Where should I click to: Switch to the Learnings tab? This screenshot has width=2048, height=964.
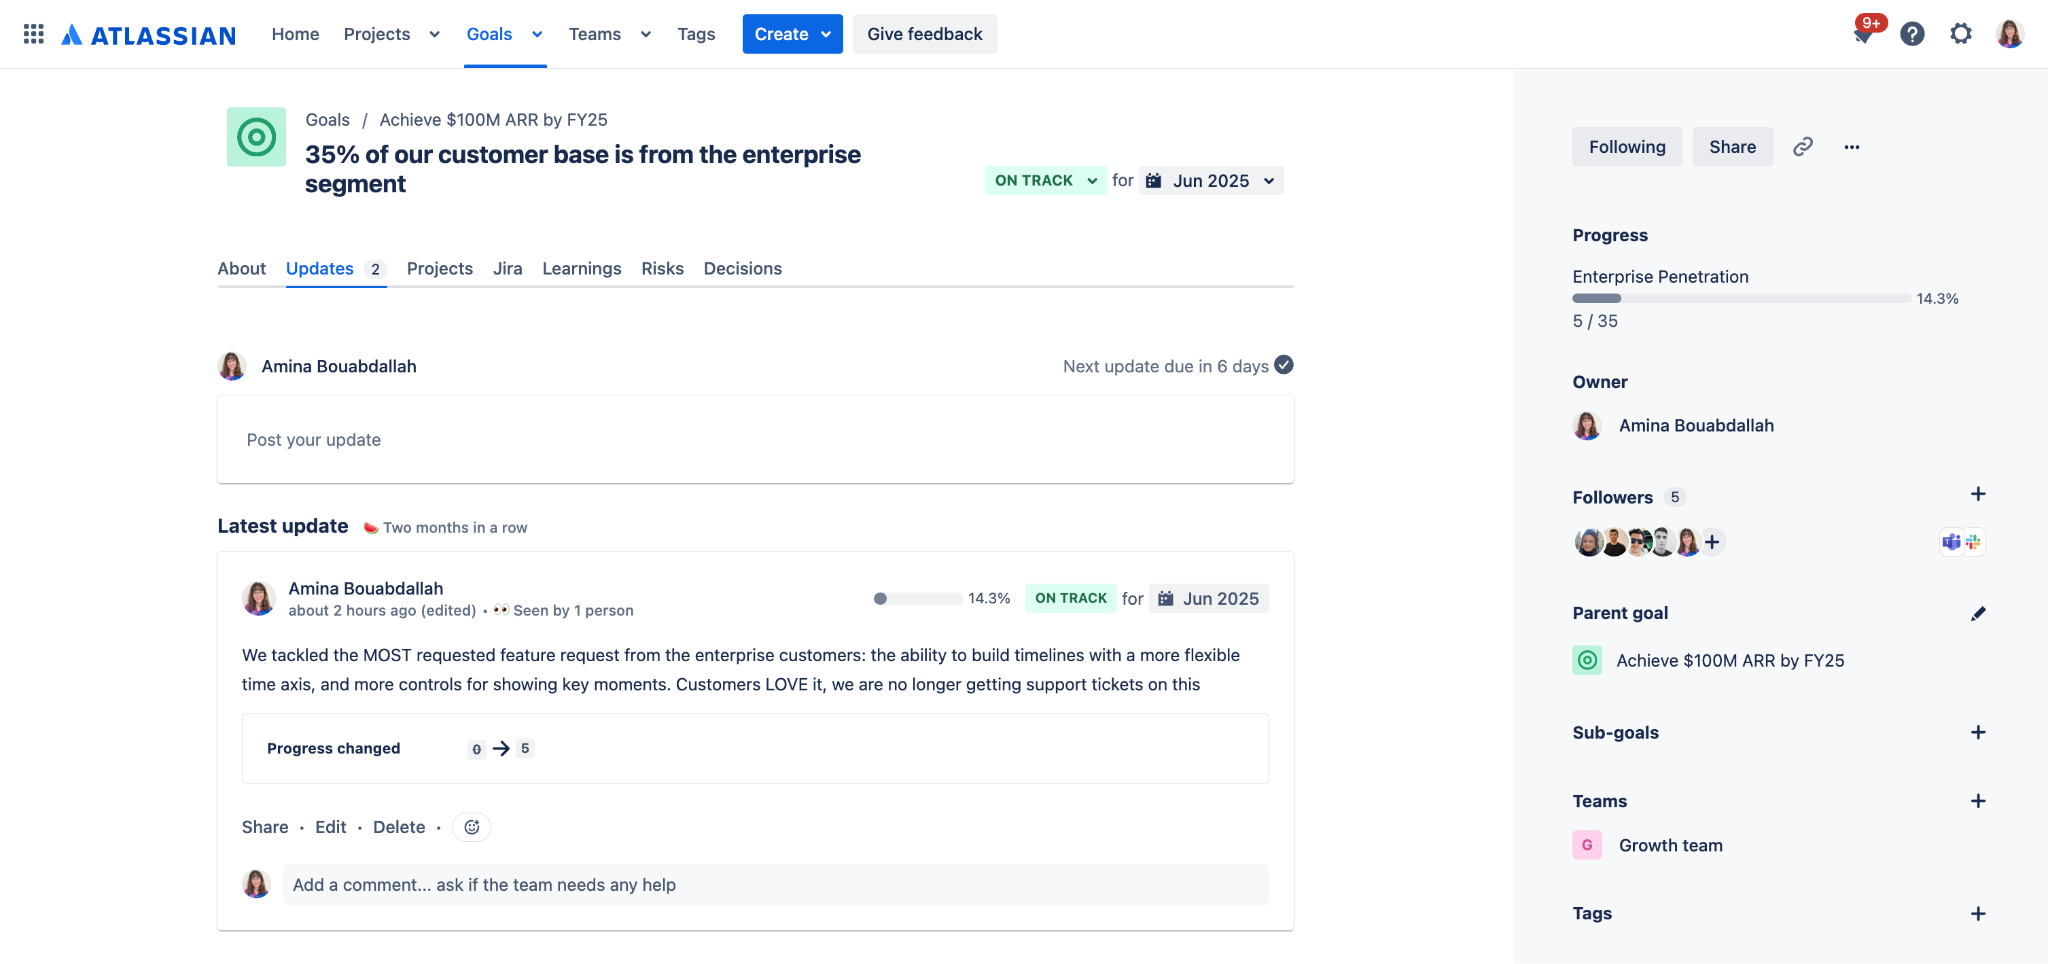[x=581, y=268]
